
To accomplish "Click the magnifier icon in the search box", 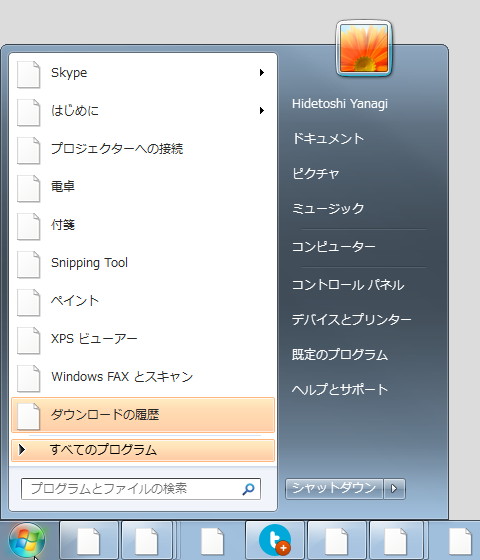I will tap(248, 489).
